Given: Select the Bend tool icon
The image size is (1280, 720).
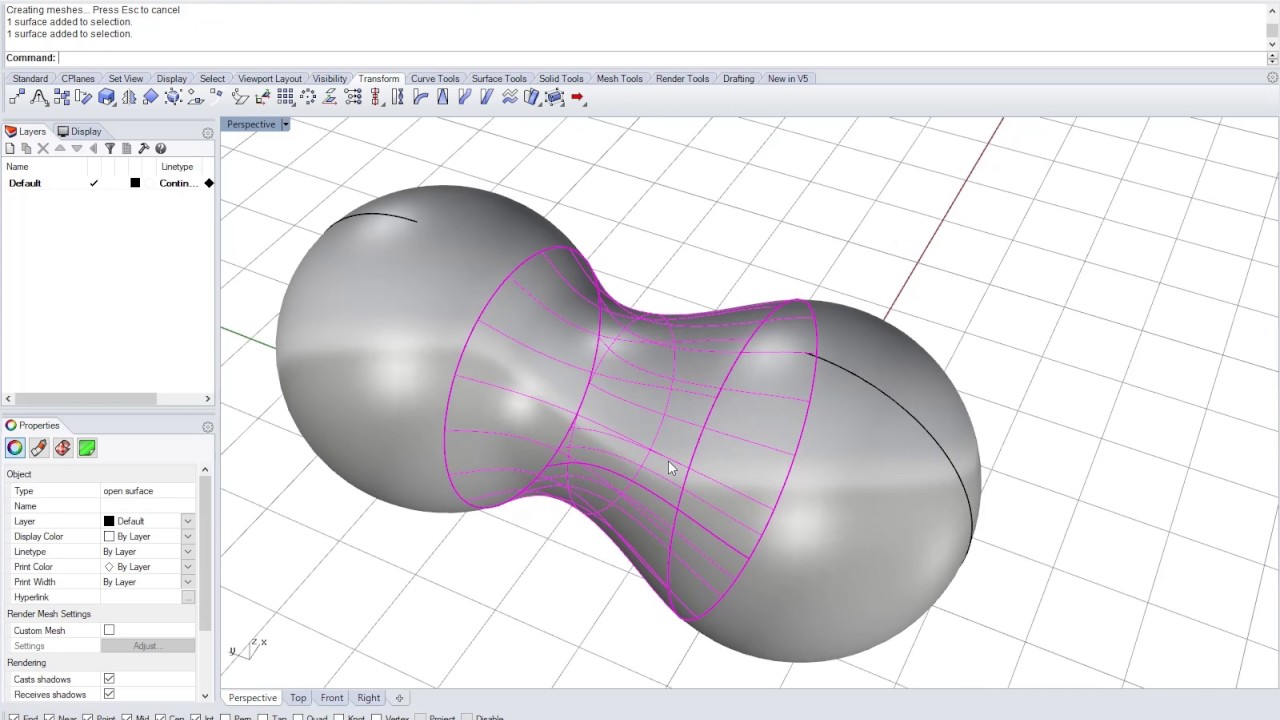Looking at the screenshot, I should 420,97.
